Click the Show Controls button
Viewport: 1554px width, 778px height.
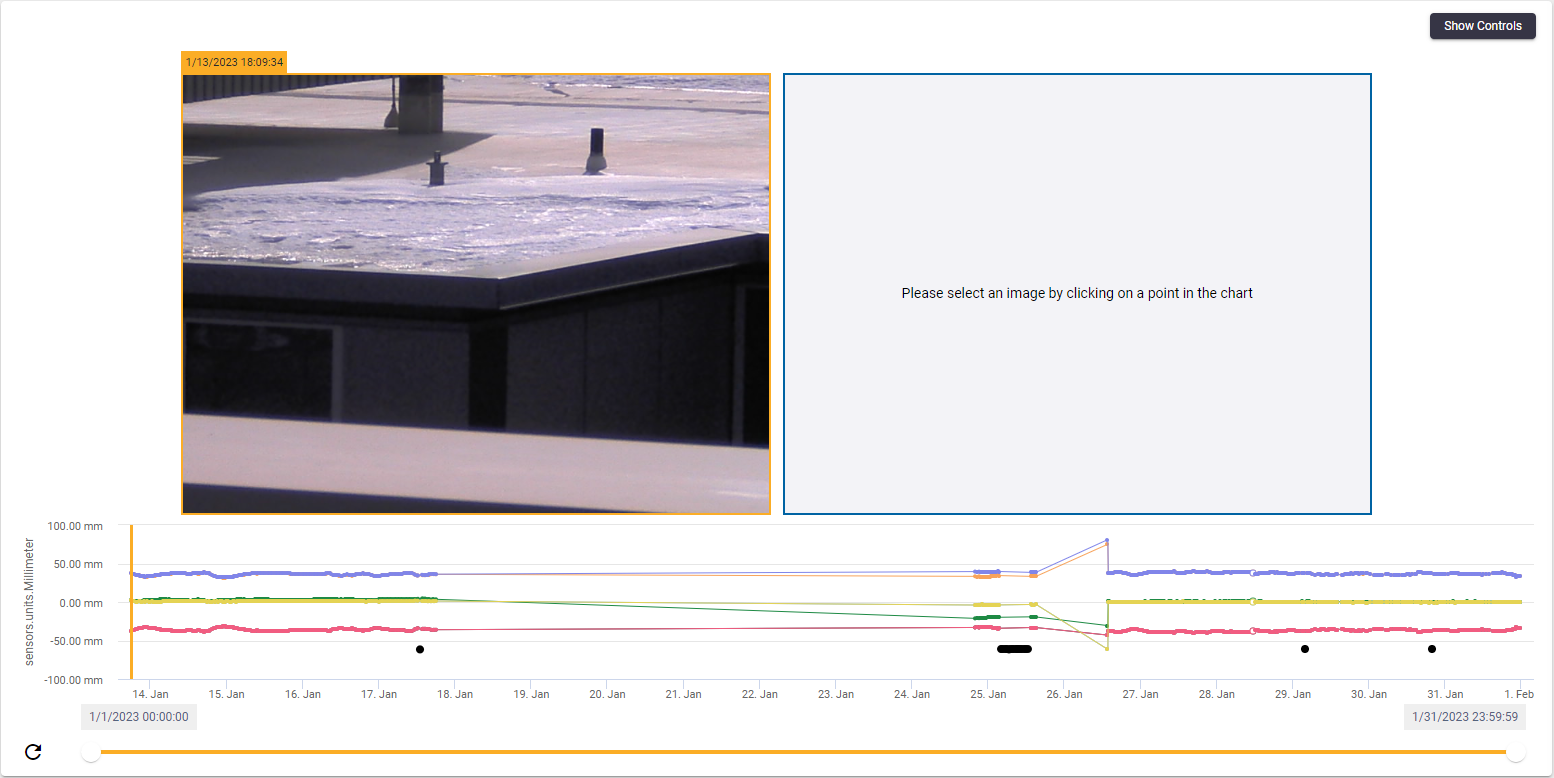pyautogui.click(x=1482, y=26)
